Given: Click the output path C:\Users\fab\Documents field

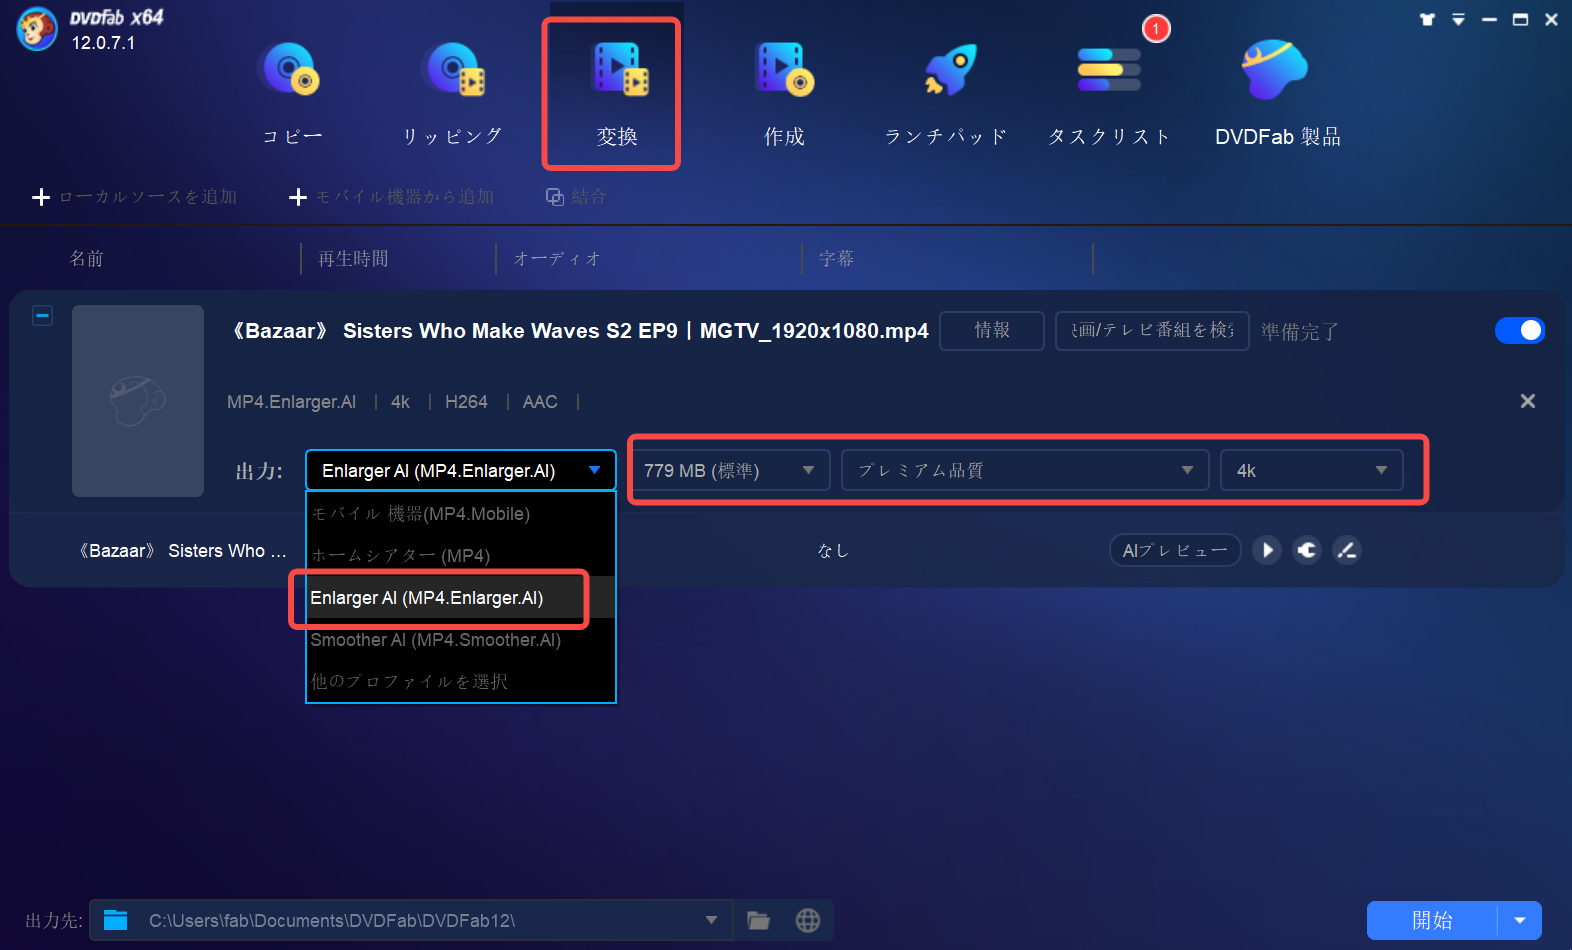Looking at the screenshot, I should click(x=411, y=920).
